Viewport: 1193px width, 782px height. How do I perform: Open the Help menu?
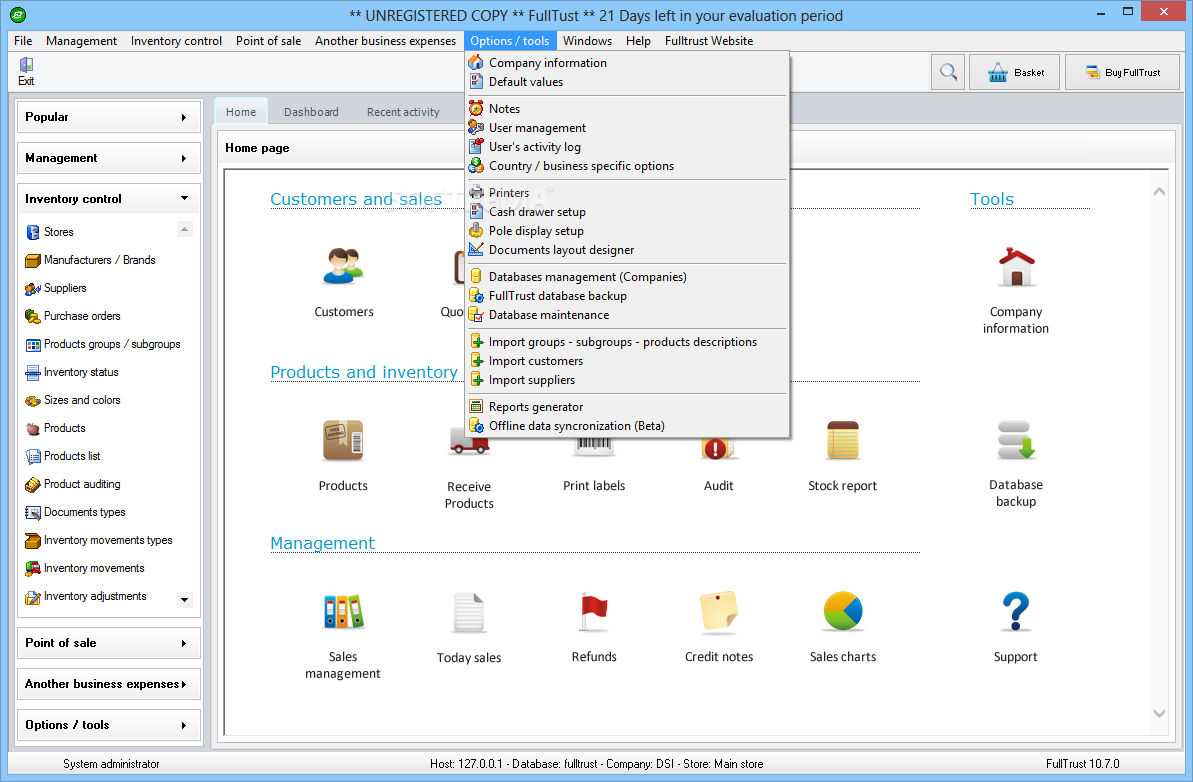[x=638, y=41]
